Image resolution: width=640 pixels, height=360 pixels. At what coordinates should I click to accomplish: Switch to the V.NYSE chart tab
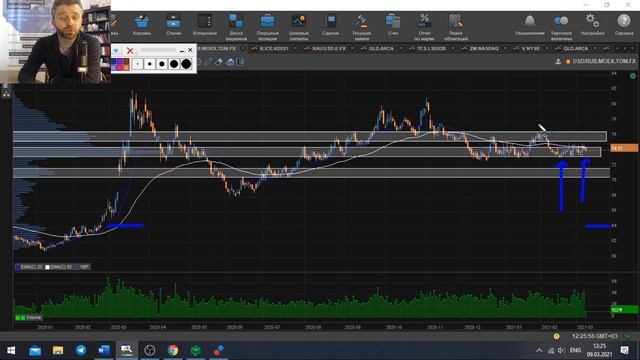click(x=530, y=49)
